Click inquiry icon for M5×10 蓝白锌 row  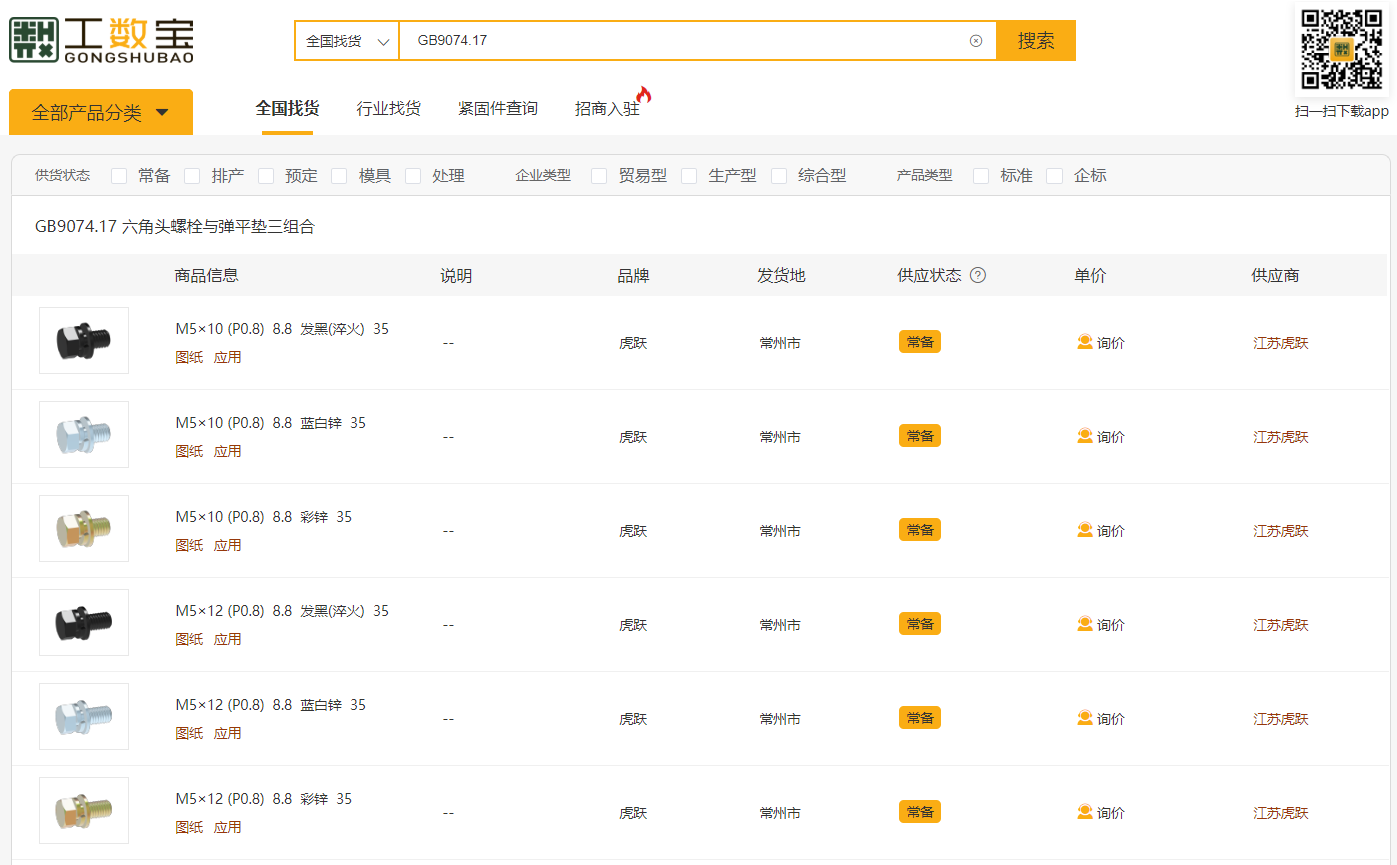[x=1085, y=436]
